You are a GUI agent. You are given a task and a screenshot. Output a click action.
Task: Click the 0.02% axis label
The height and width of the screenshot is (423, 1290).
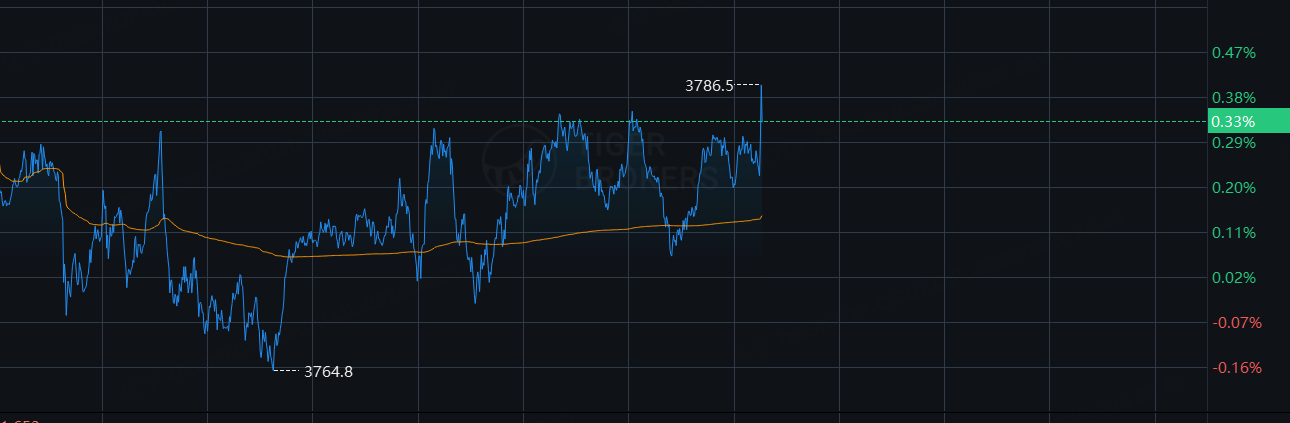[x=1233, y=277]
